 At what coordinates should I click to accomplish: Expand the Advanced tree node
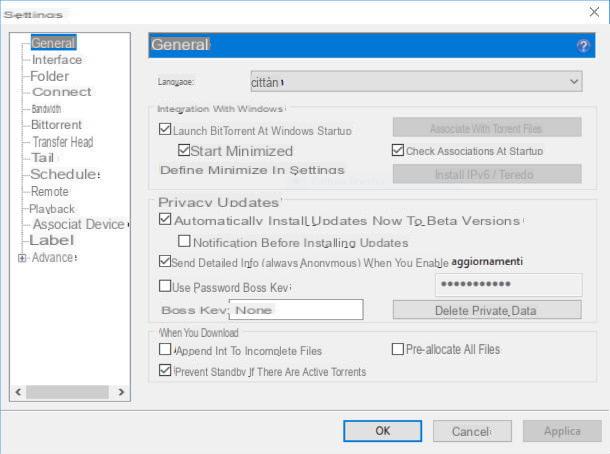(22, 258)
